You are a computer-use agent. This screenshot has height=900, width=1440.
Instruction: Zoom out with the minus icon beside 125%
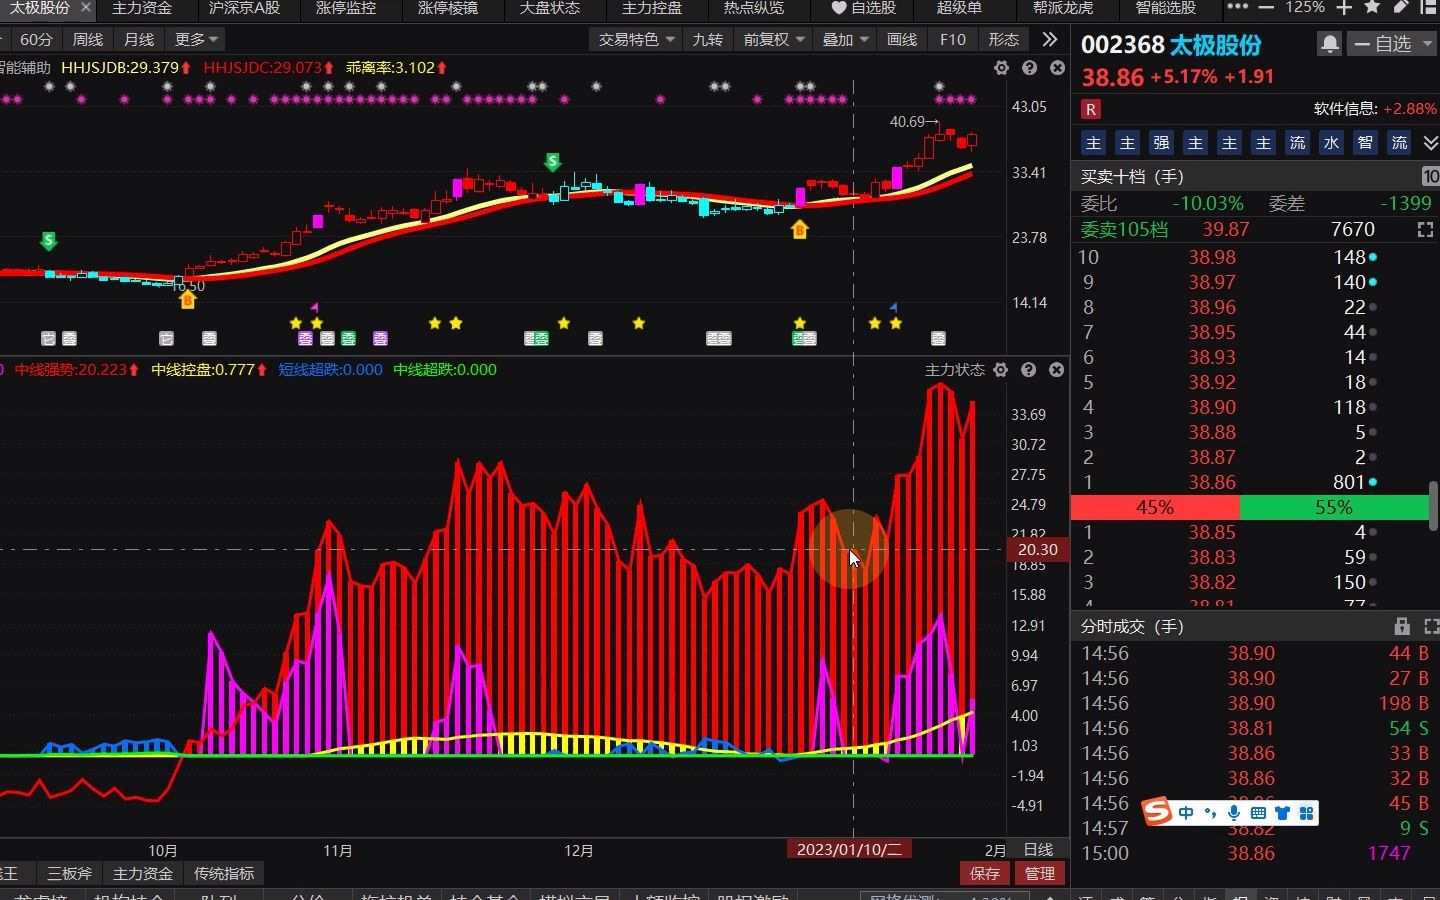click(1266, 7)
